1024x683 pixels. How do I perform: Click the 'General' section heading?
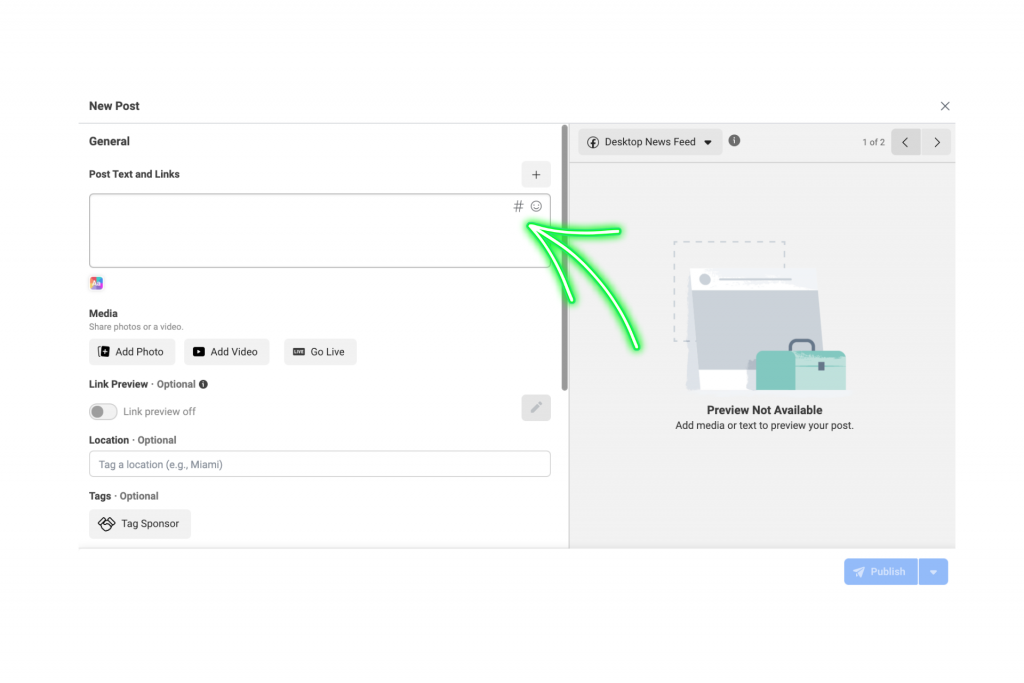click(109, 141)
